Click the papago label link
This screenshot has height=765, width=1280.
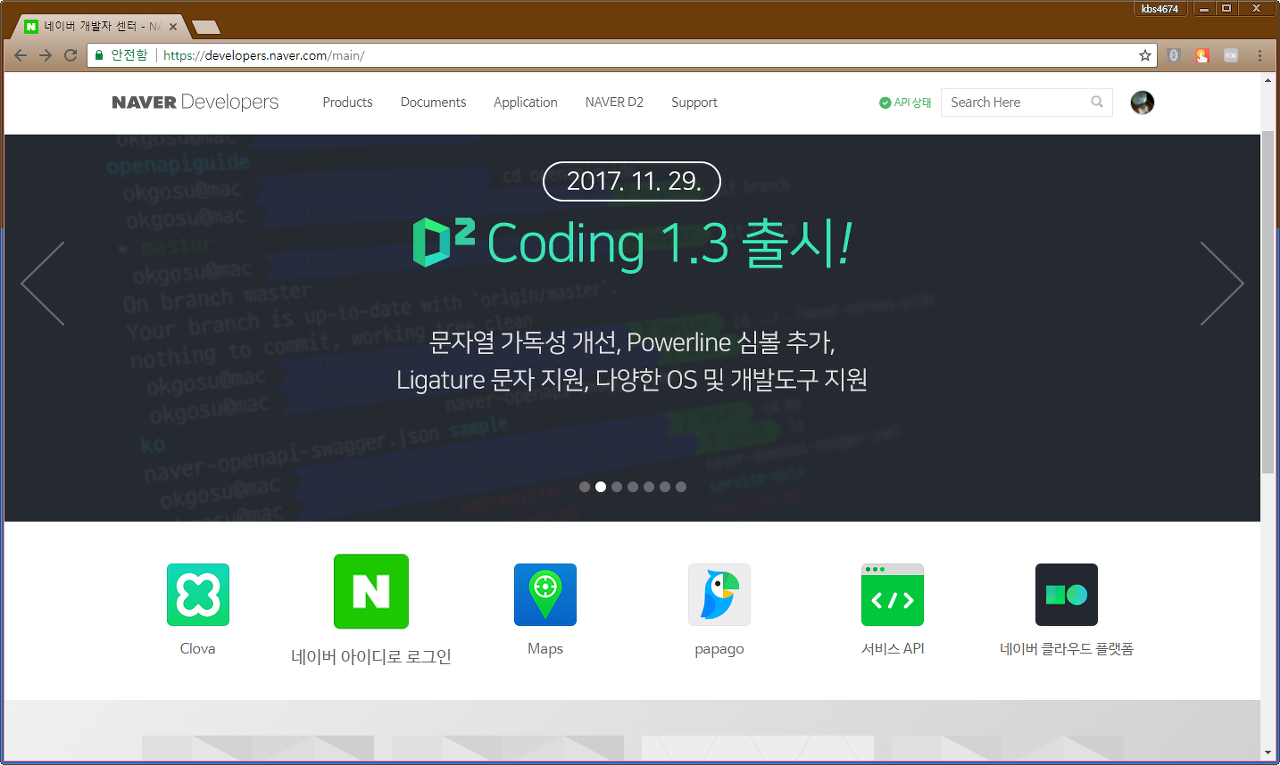[719, 650]
